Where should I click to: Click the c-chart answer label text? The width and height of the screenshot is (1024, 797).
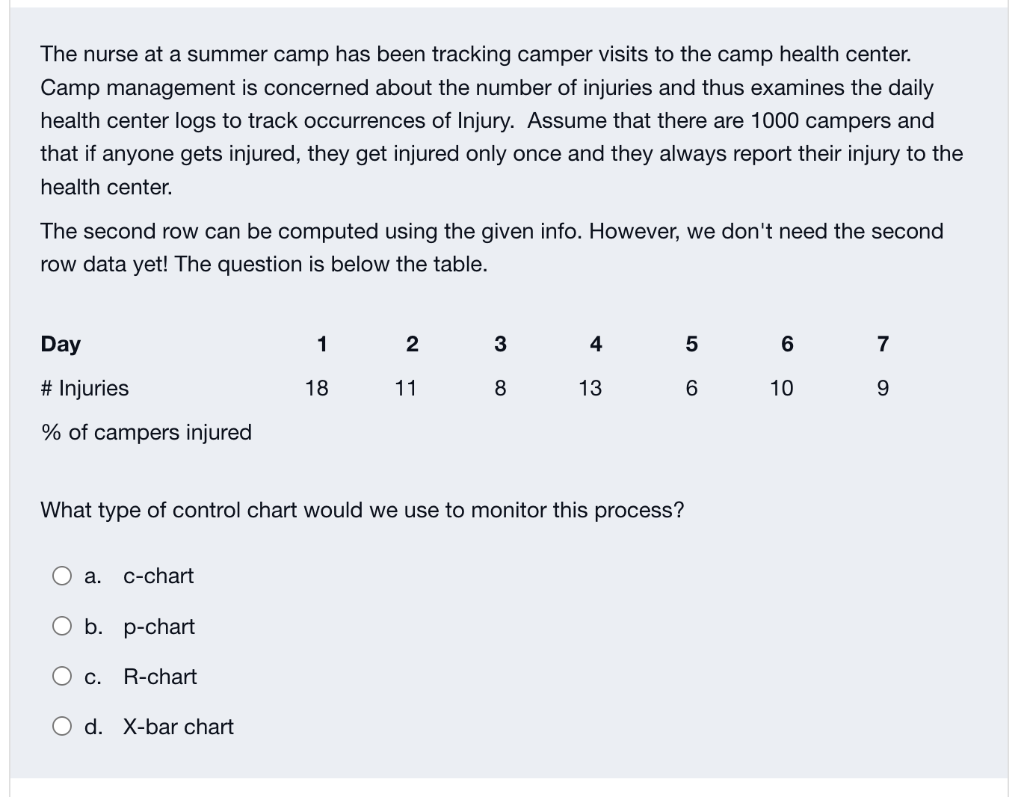pos(158,576)
